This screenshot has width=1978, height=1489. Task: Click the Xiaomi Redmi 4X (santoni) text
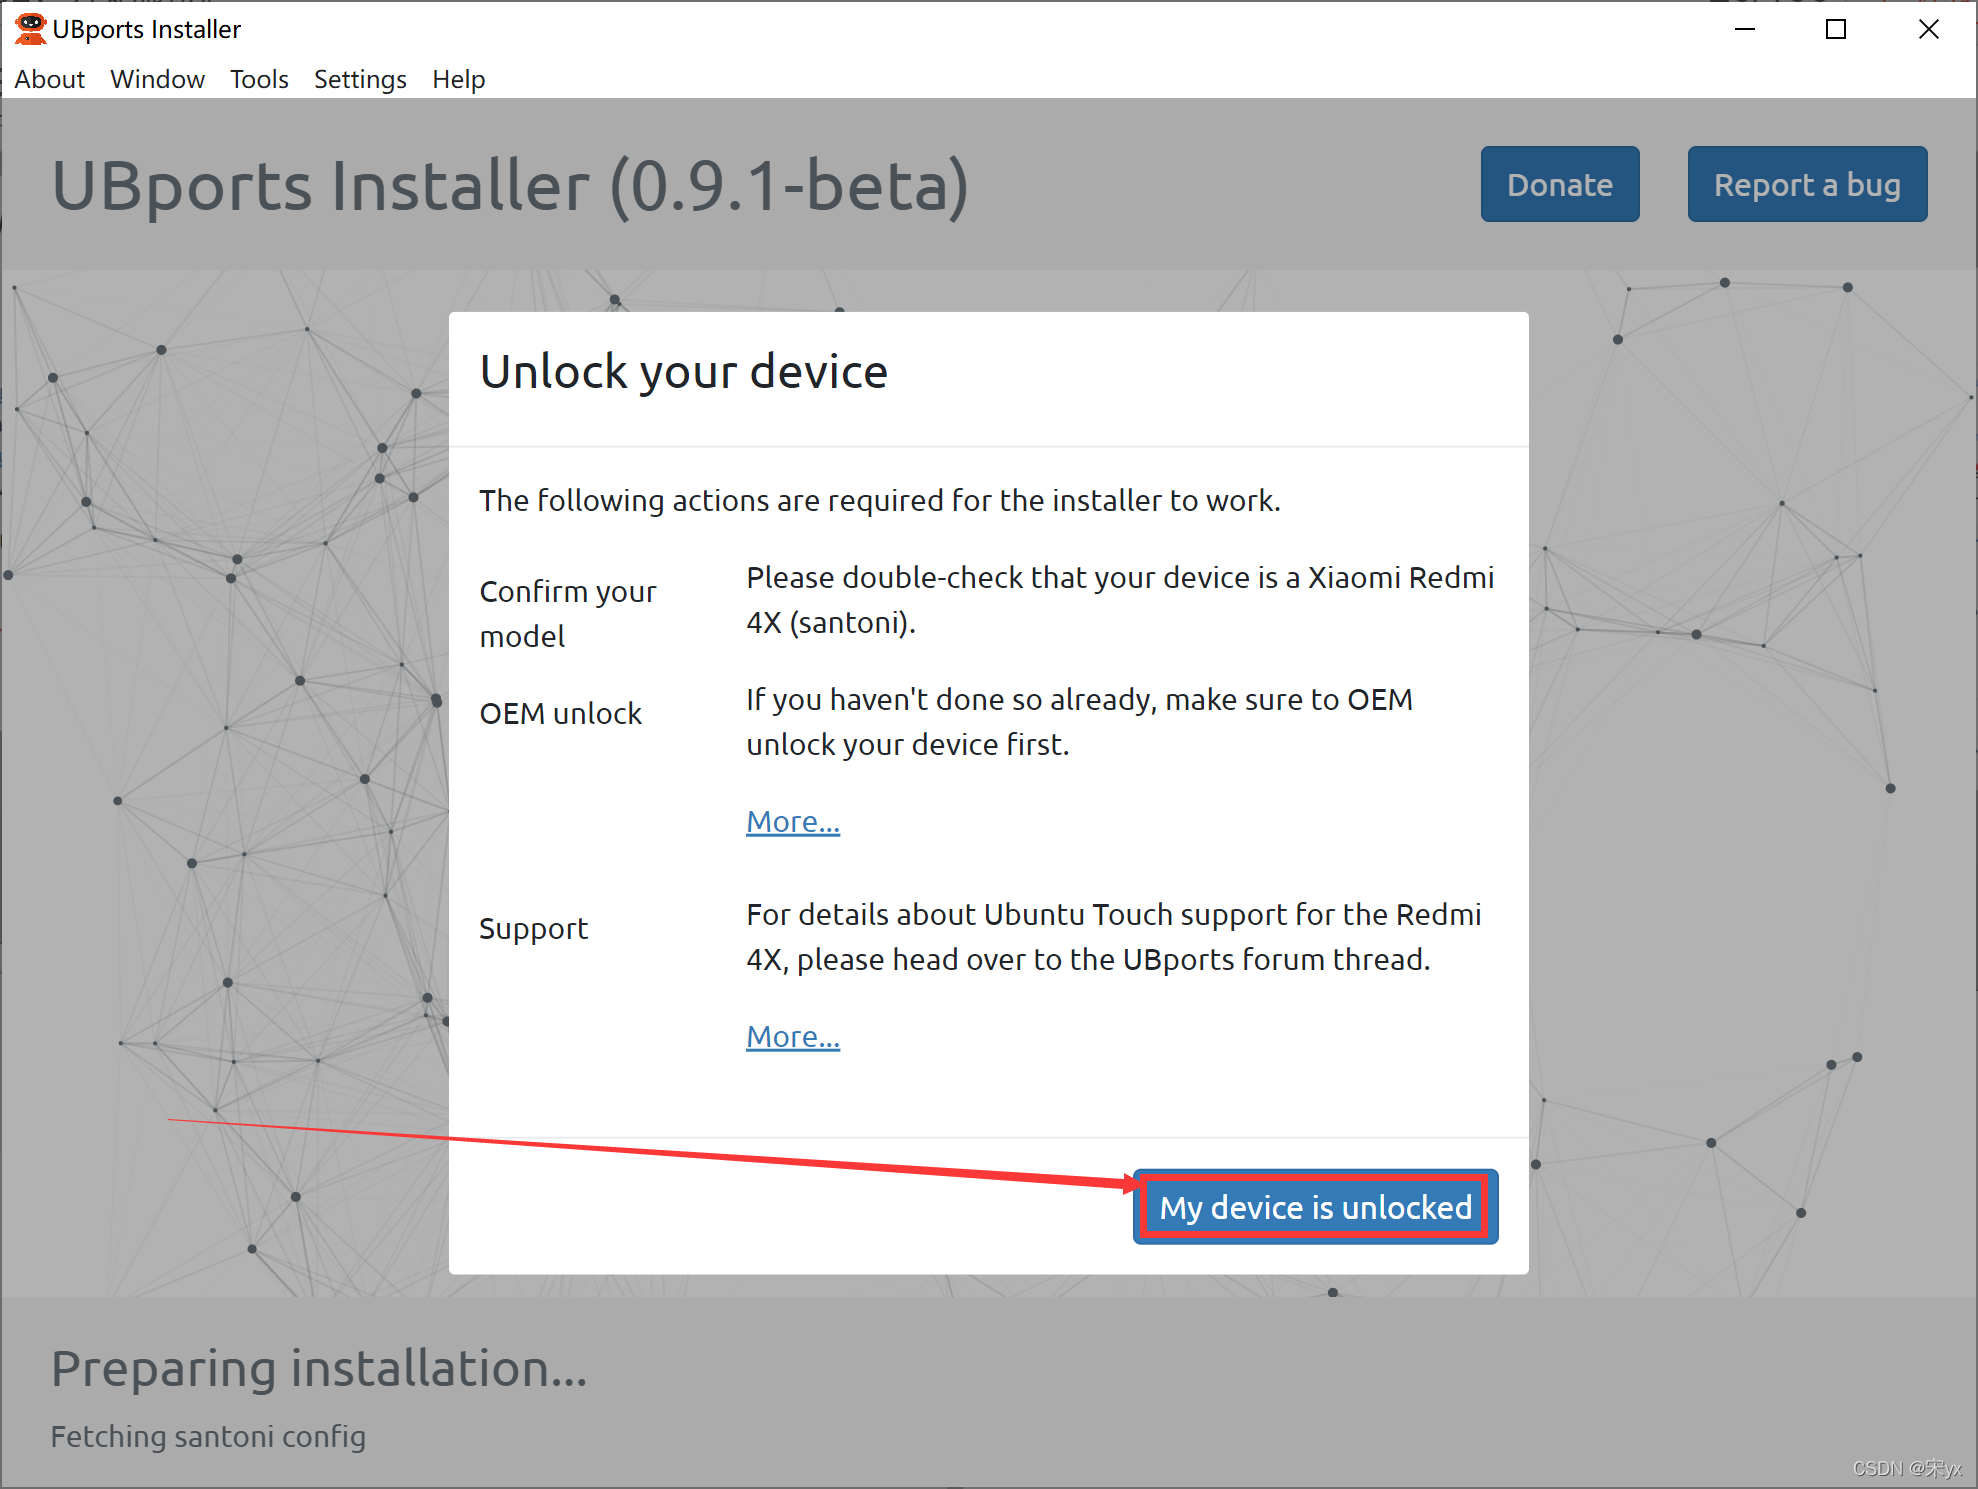coord(1120,599)
